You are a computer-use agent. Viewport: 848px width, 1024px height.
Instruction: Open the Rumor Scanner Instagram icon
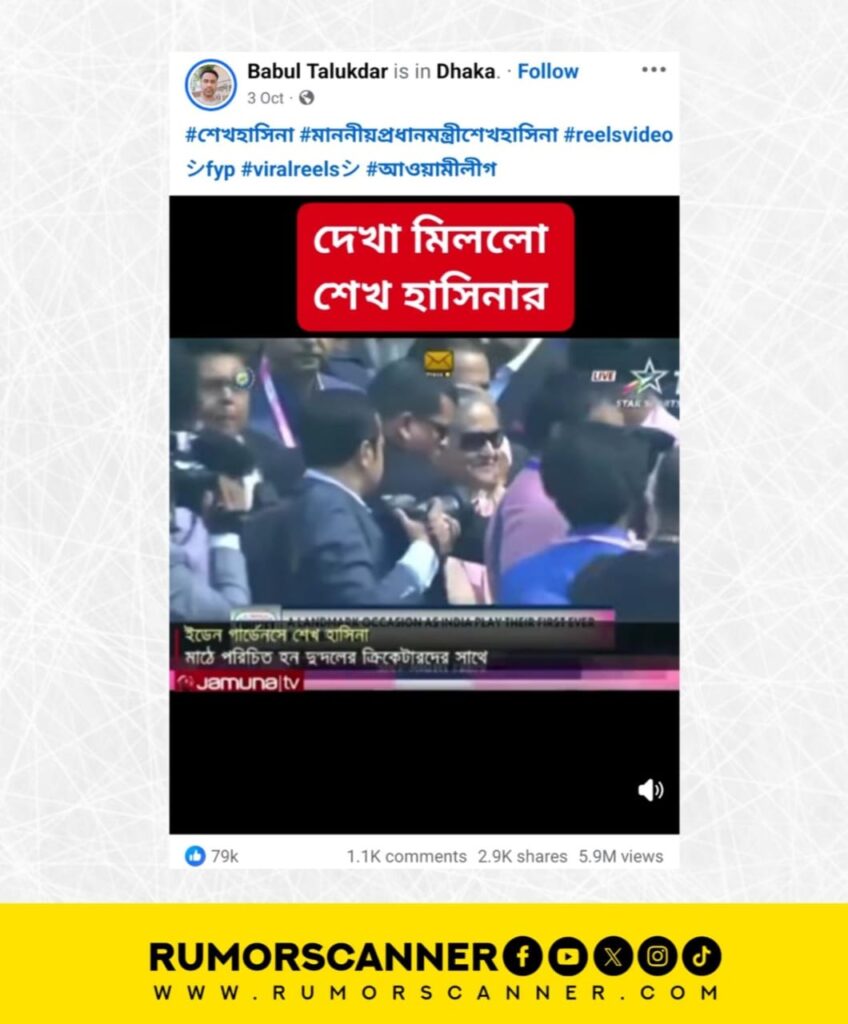click(657, 956)
